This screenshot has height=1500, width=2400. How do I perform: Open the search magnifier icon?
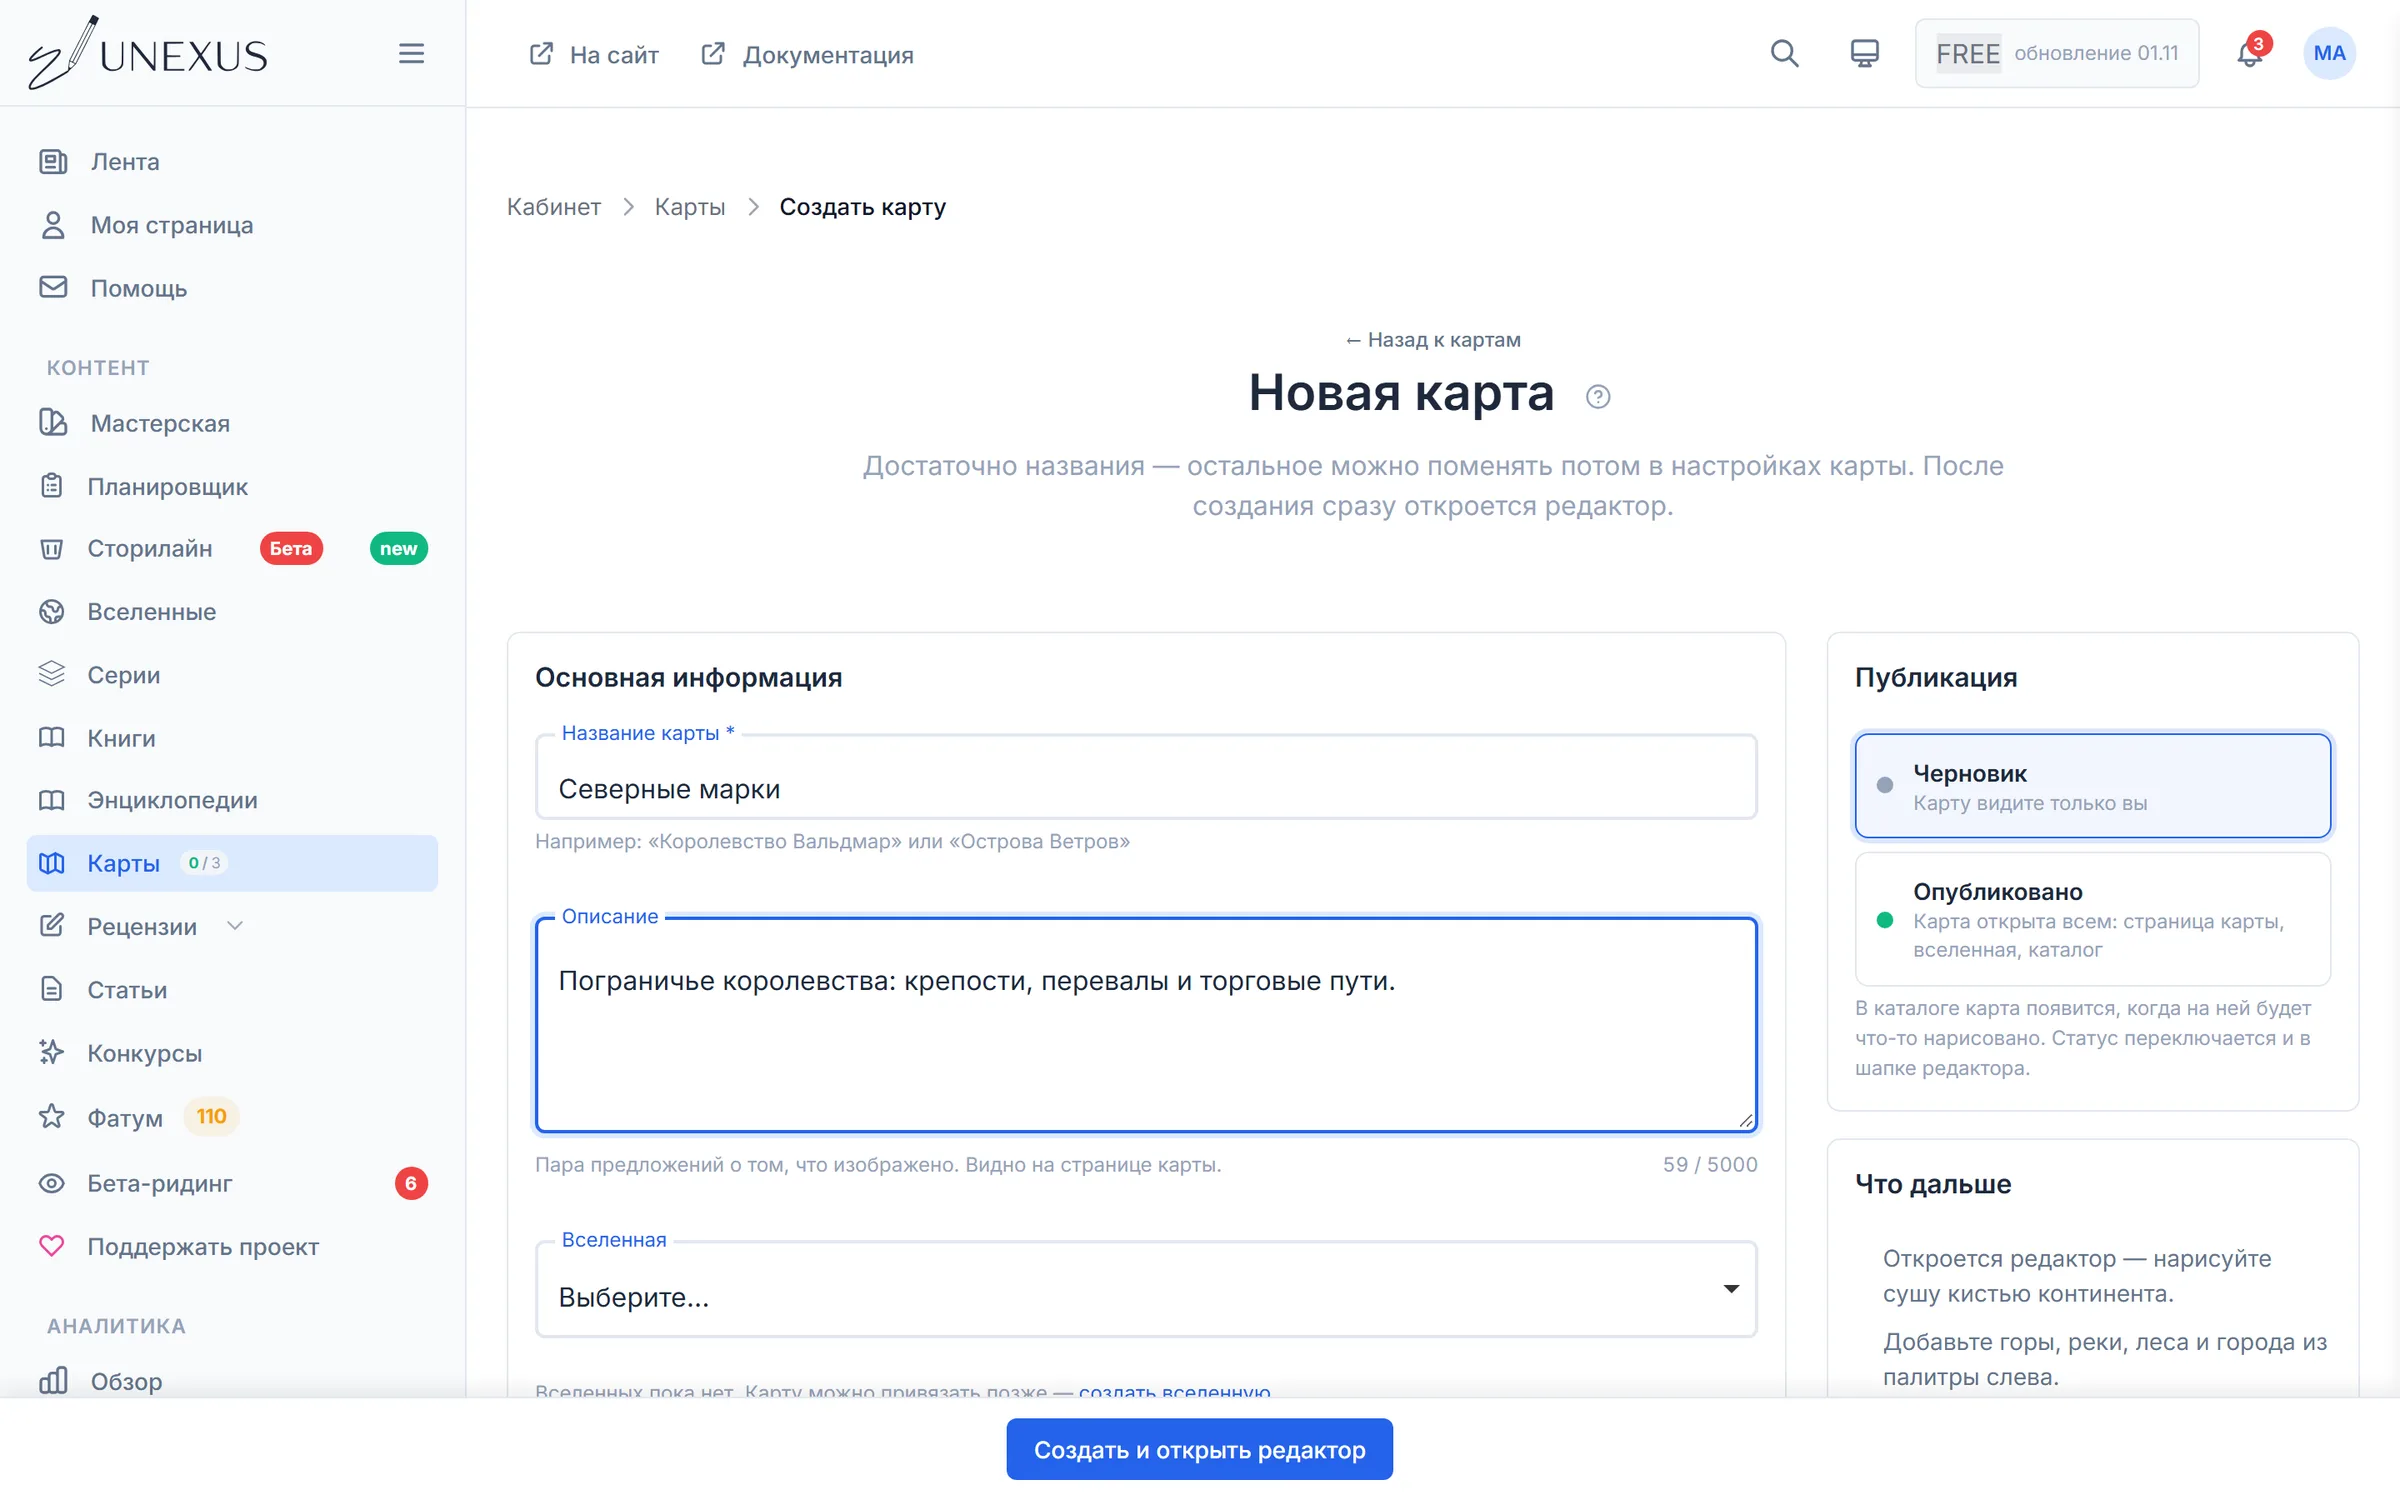coord(1784,53)
